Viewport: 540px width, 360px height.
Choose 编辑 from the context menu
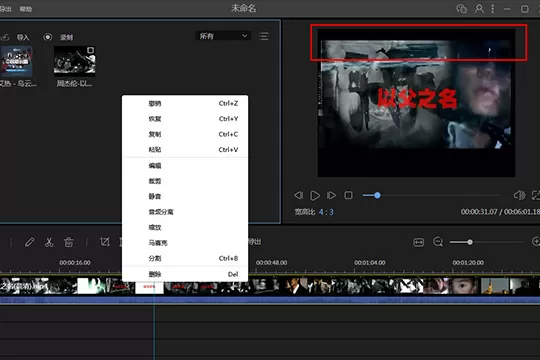(x=185, y=166)
